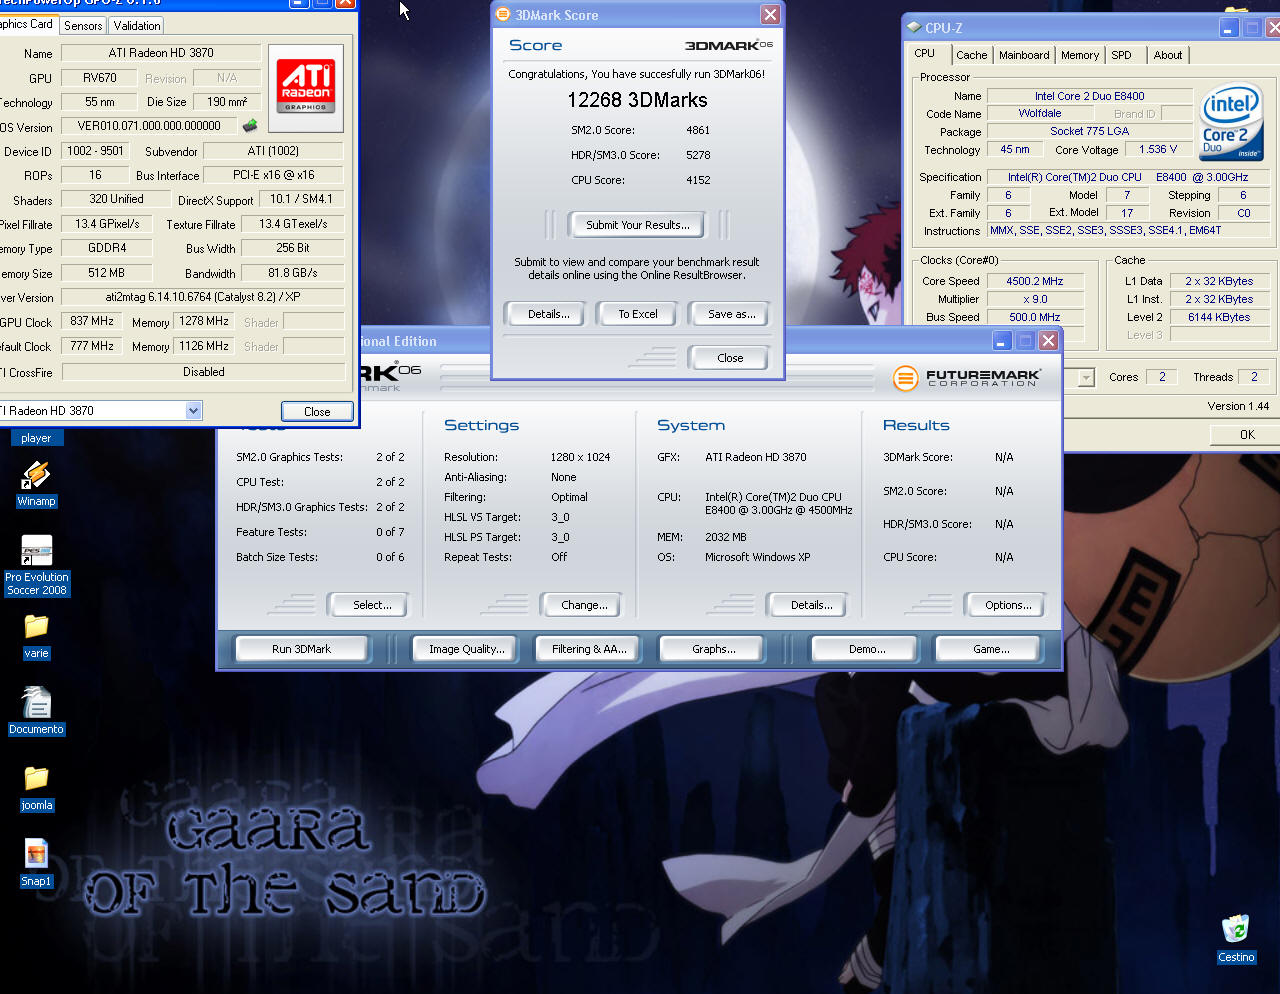This screenshot has height=994, width=1280.
Task: Click the 3DMark Score window title icon
Action: pyautogui.click(x=504, y=14)
